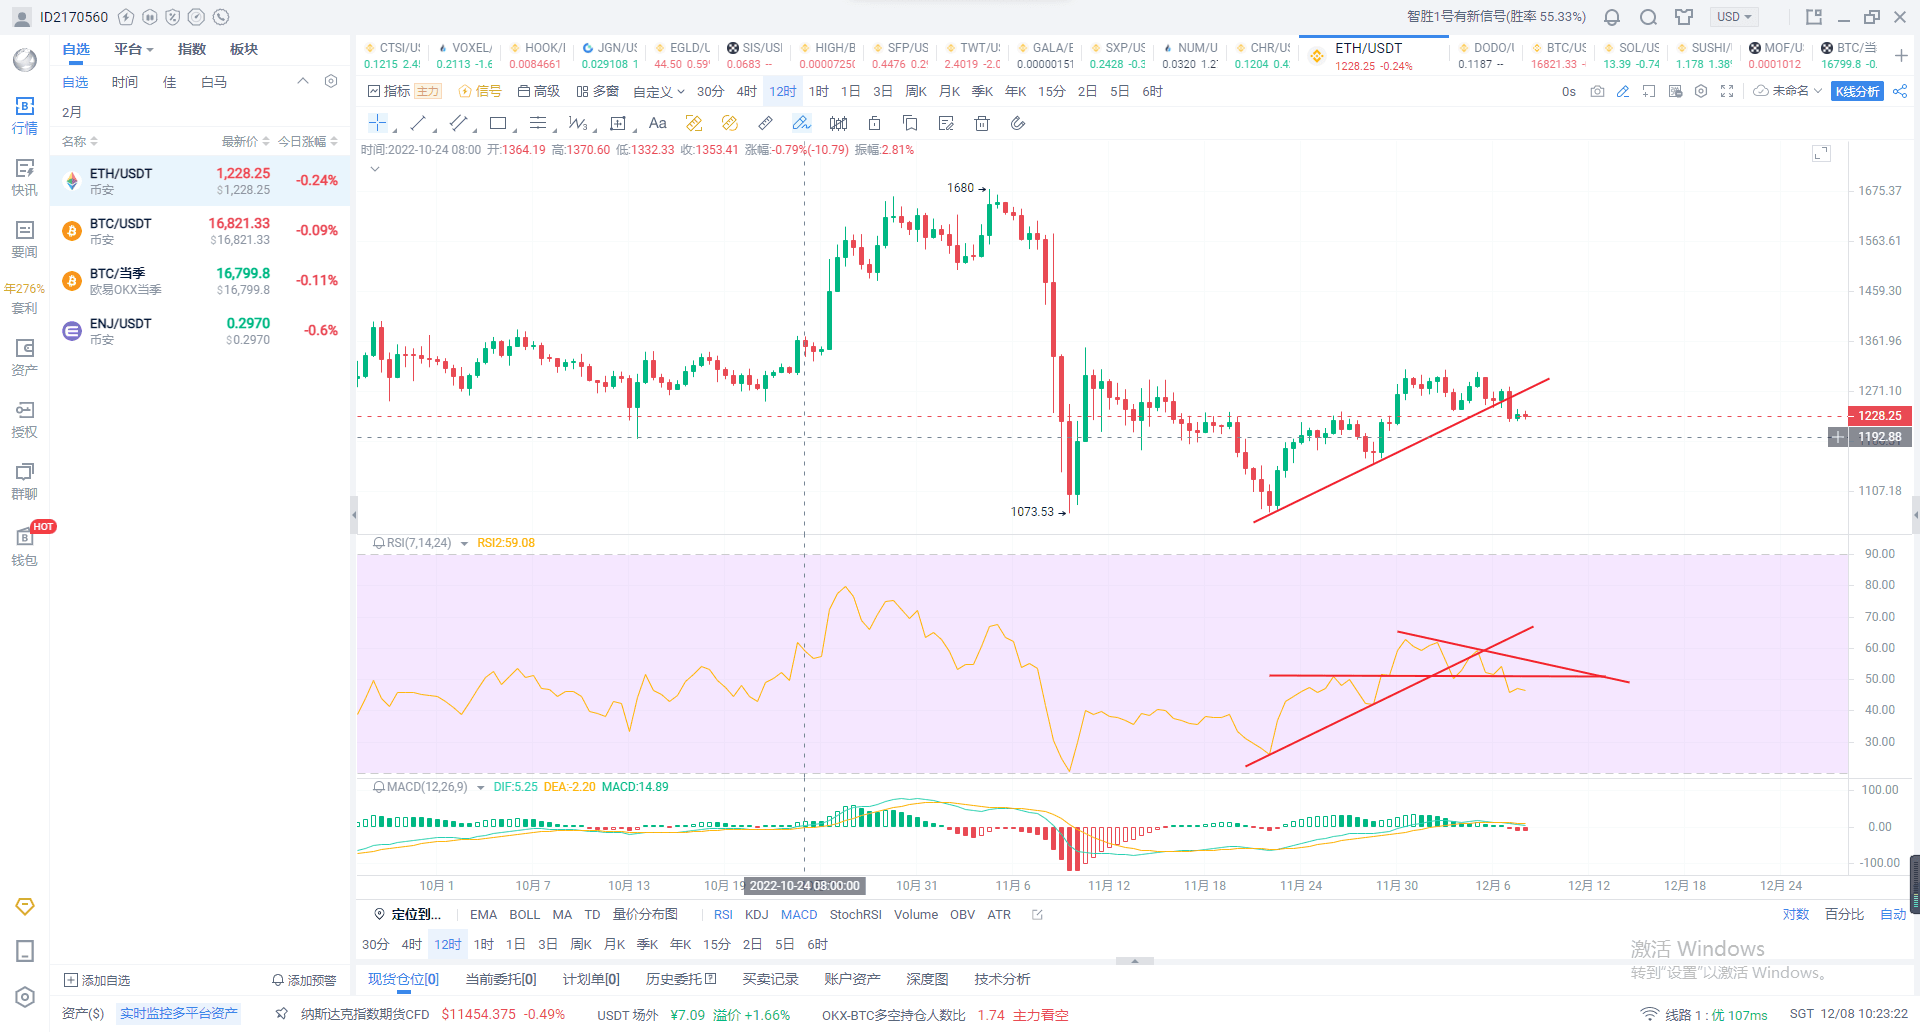Click the blue pencil edit icon top right
Viewport: 1920px width, 1032px height.
coord(1623,91)
